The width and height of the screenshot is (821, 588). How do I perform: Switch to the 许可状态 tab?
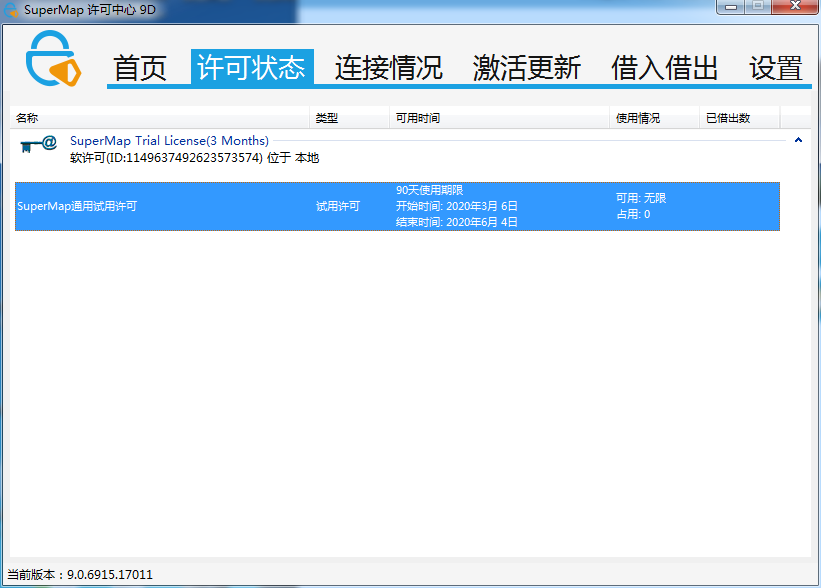252,67
